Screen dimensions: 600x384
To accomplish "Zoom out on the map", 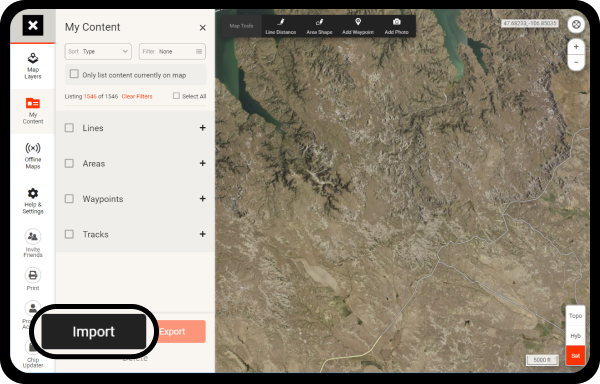I will tap(576, 62).
